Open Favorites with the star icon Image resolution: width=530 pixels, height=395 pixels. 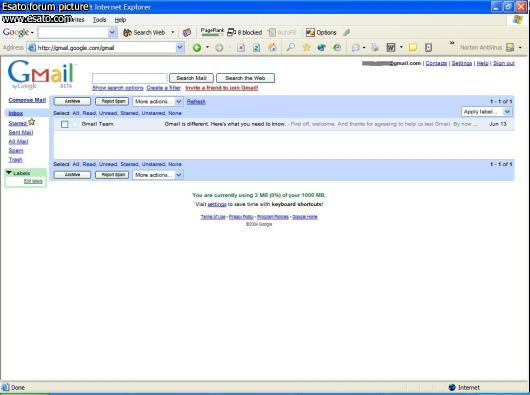tap(307, 48)
